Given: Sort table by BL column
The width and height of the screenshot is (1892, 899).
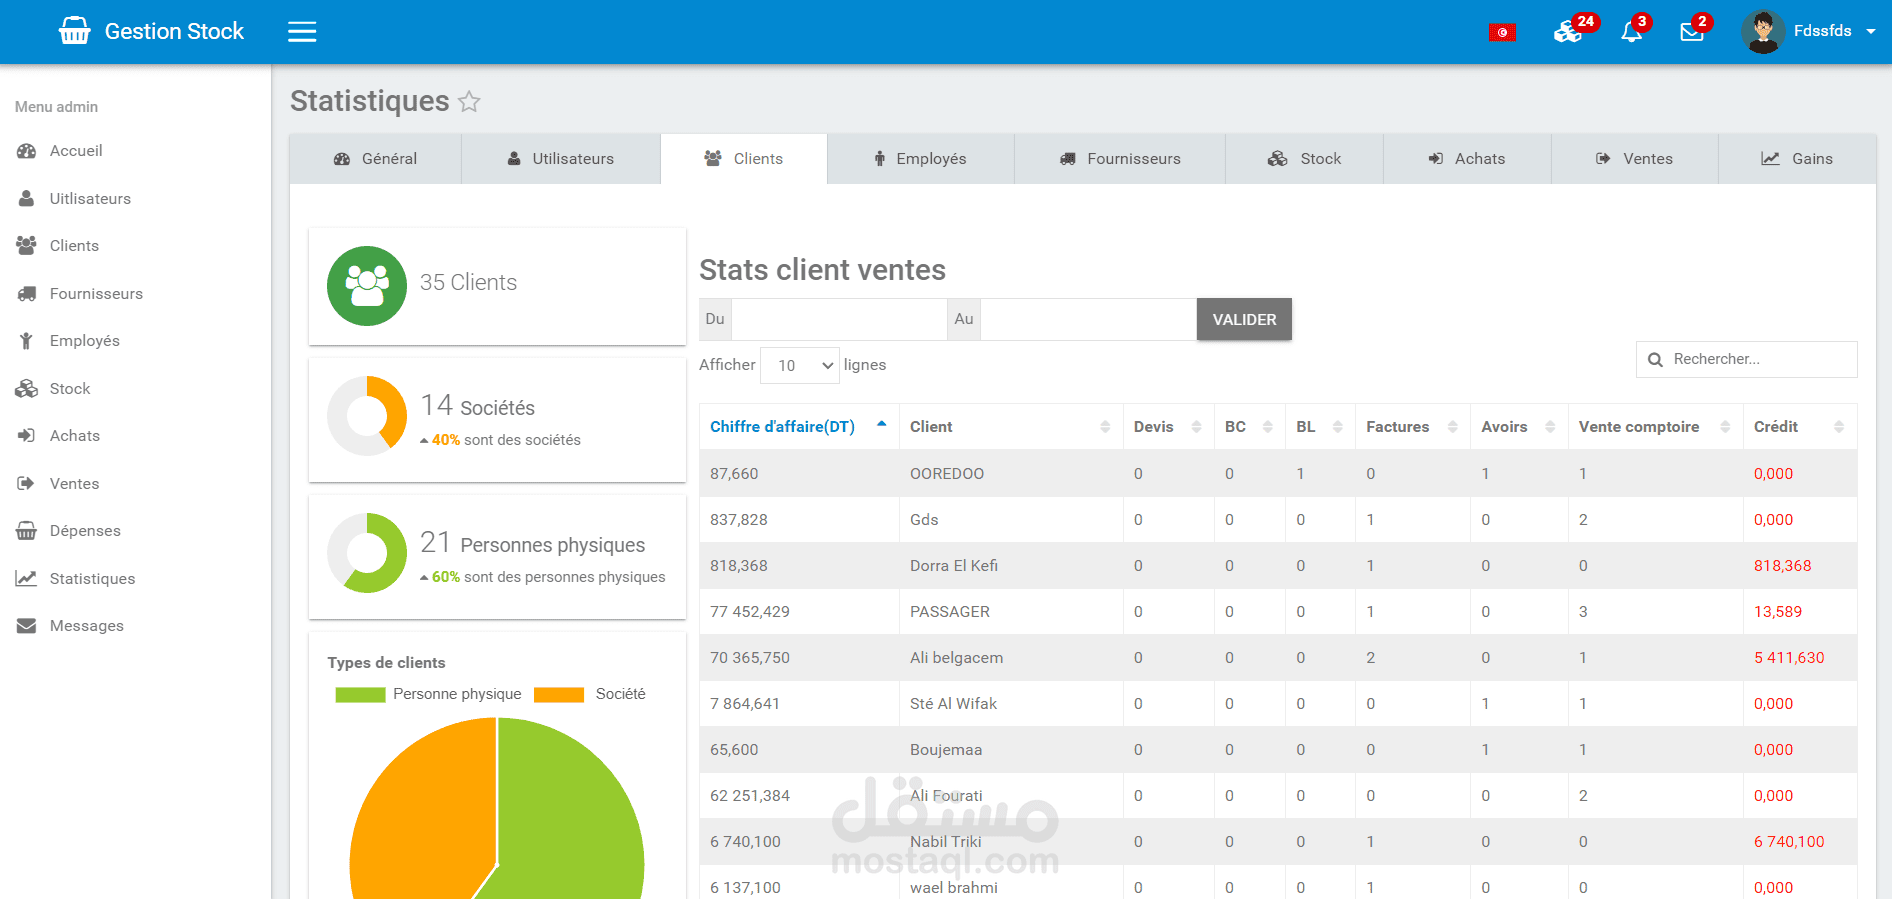Looking at the screenshot, I should (x=1320, y=427).
